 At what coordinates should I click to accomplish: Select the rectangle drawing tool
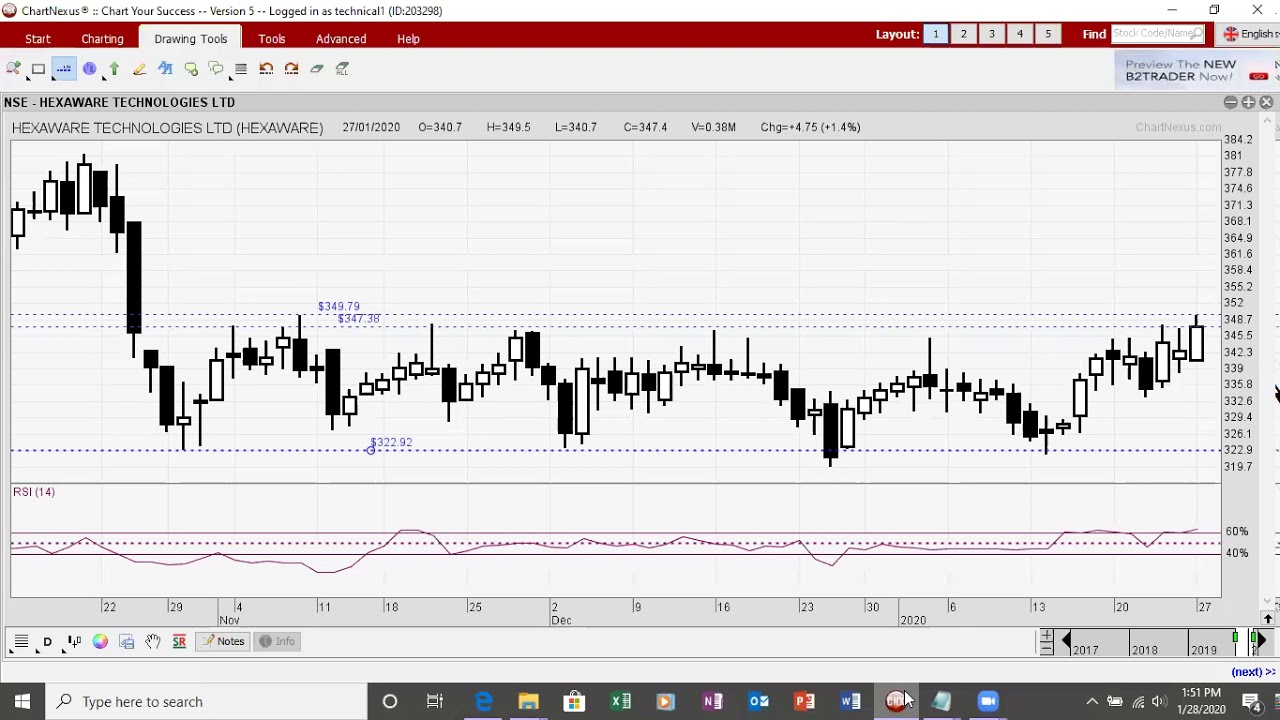pos(38,69)
